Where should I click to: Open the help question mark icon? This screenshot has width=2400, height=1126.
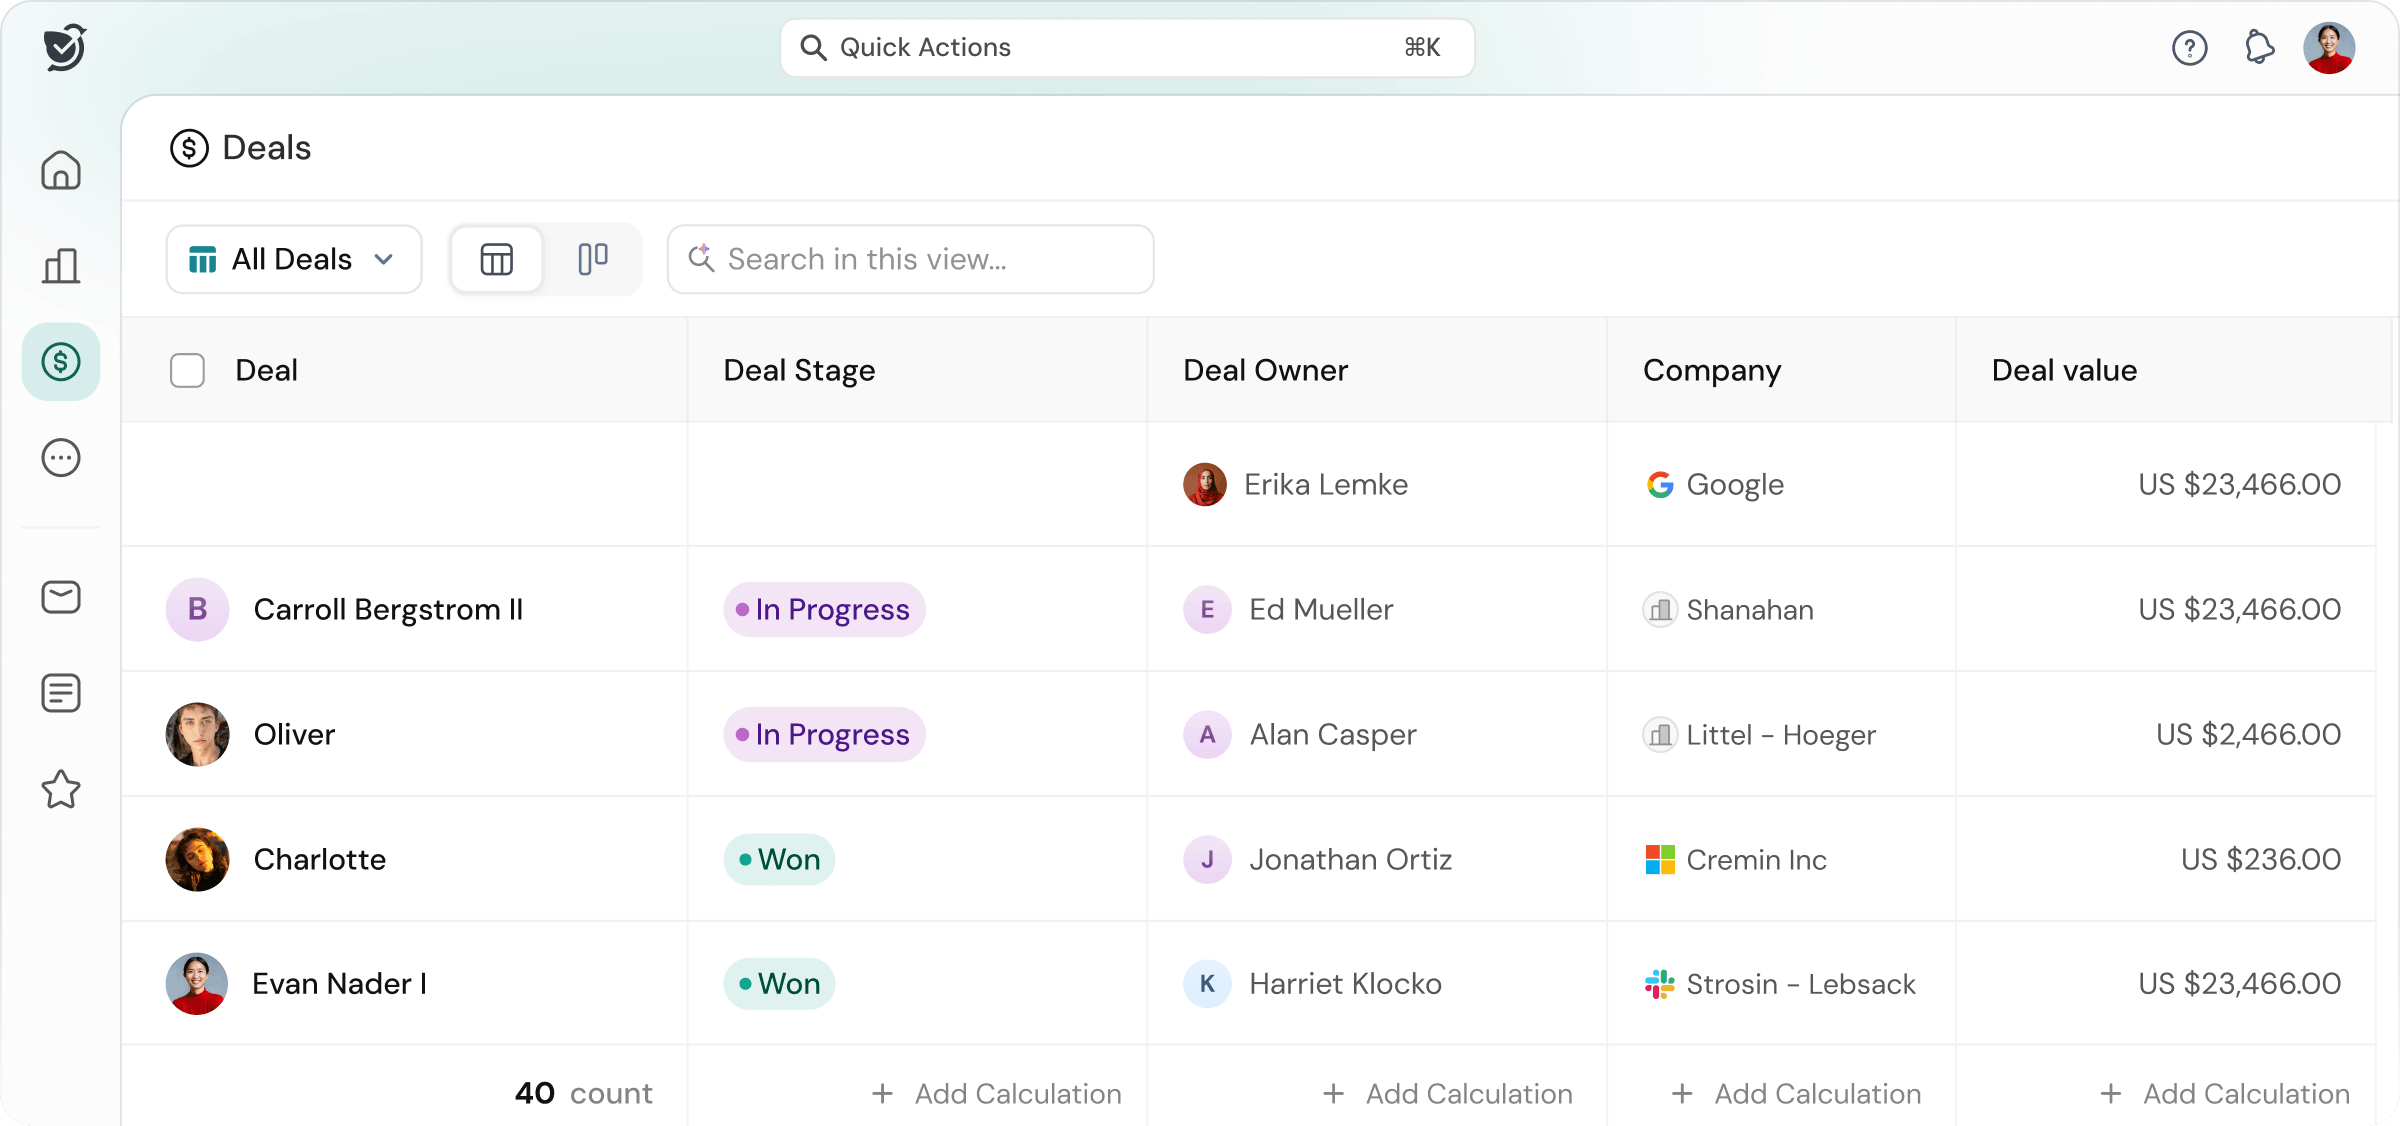(2190, 47)
